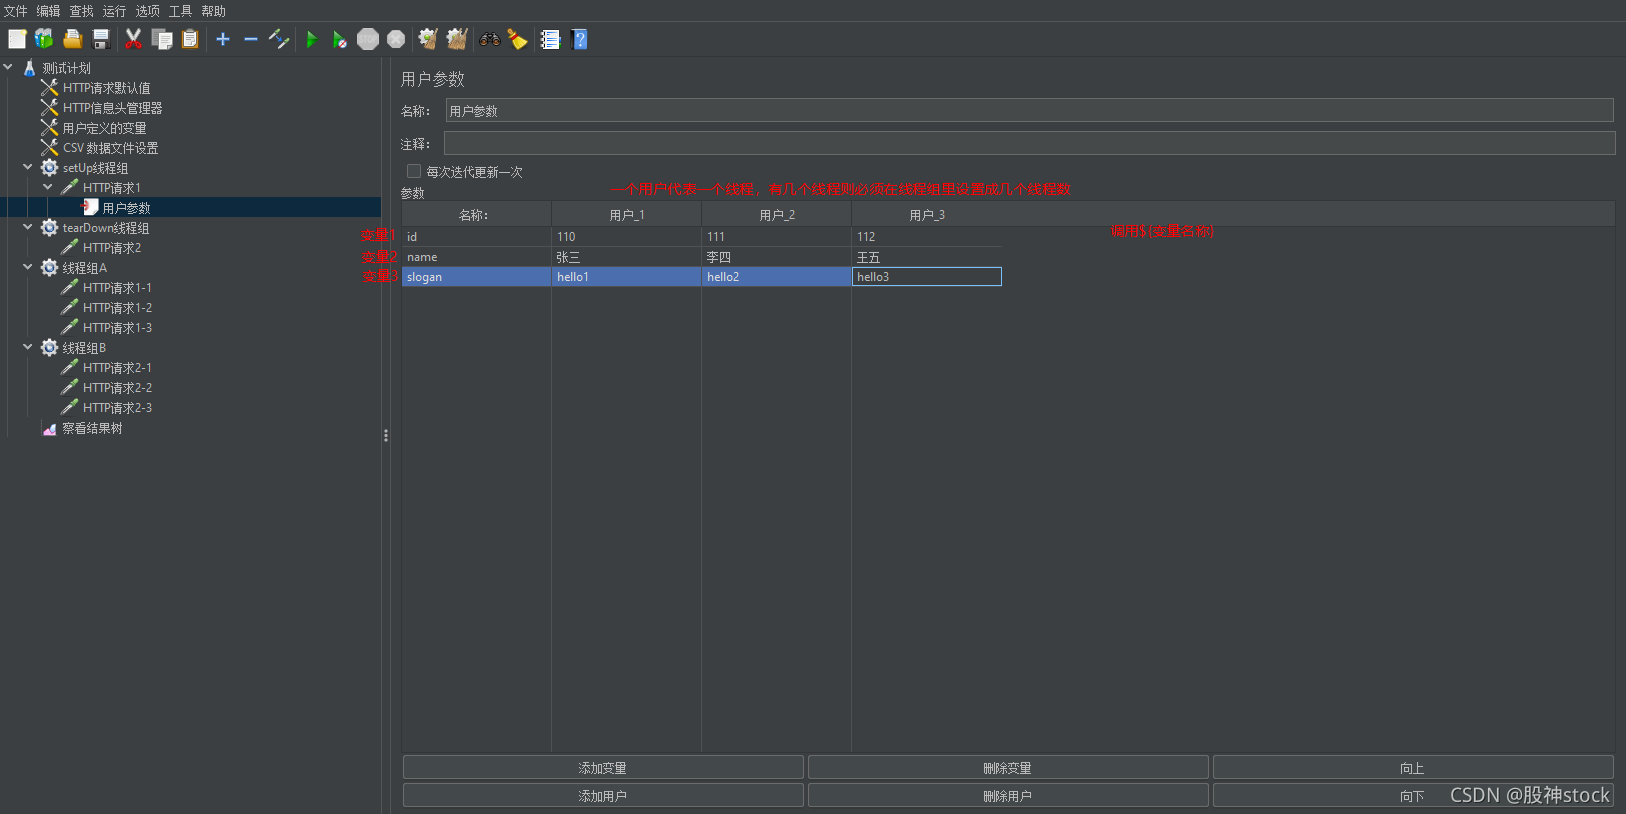The image size is (1626, 814).
Task: Click Start no pauses icon
Action: [340, 39]
